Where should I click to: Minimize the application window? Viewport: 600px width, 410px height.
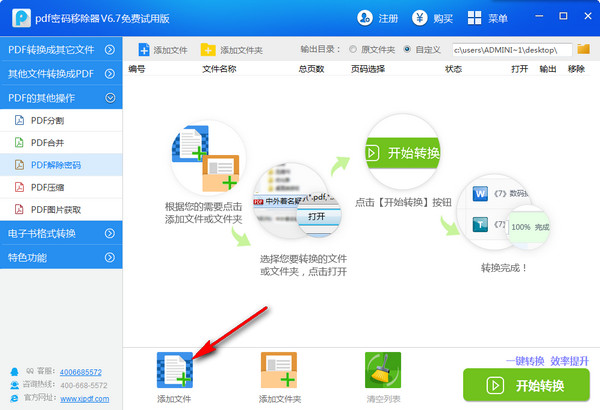[539, 16]
